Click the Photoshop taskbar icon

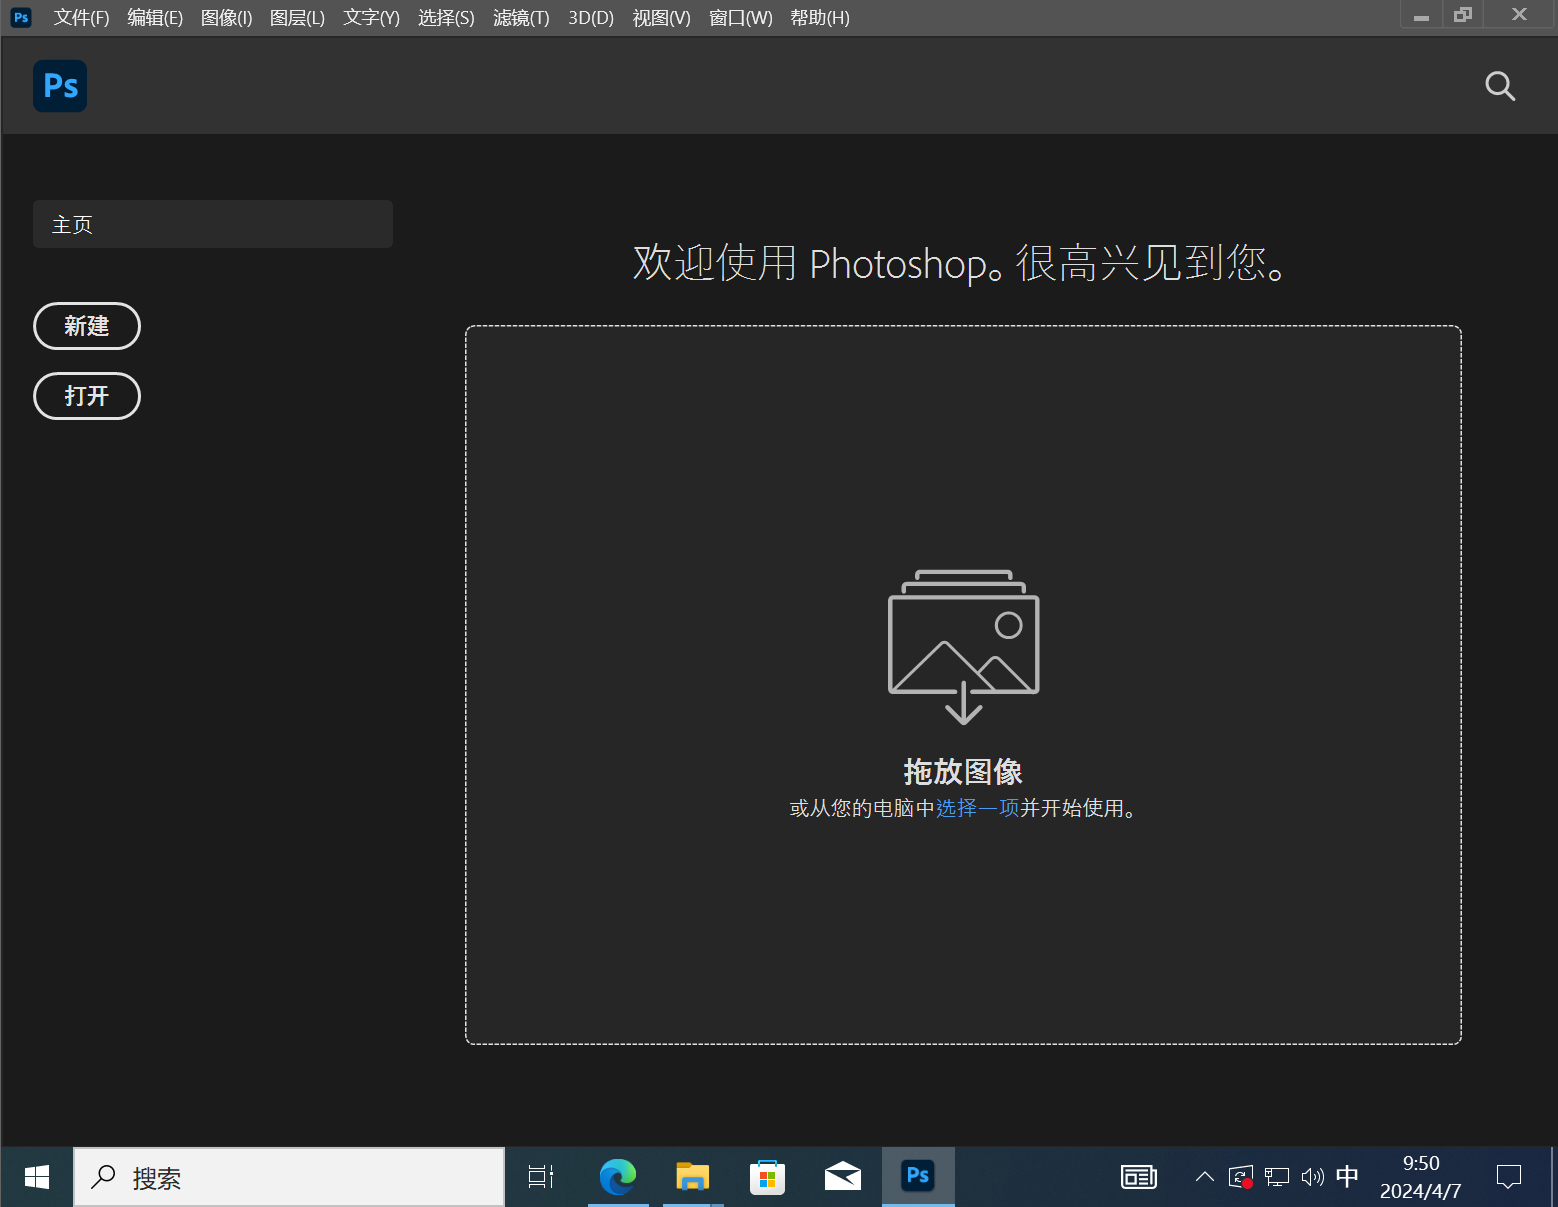pos(918,1177)
